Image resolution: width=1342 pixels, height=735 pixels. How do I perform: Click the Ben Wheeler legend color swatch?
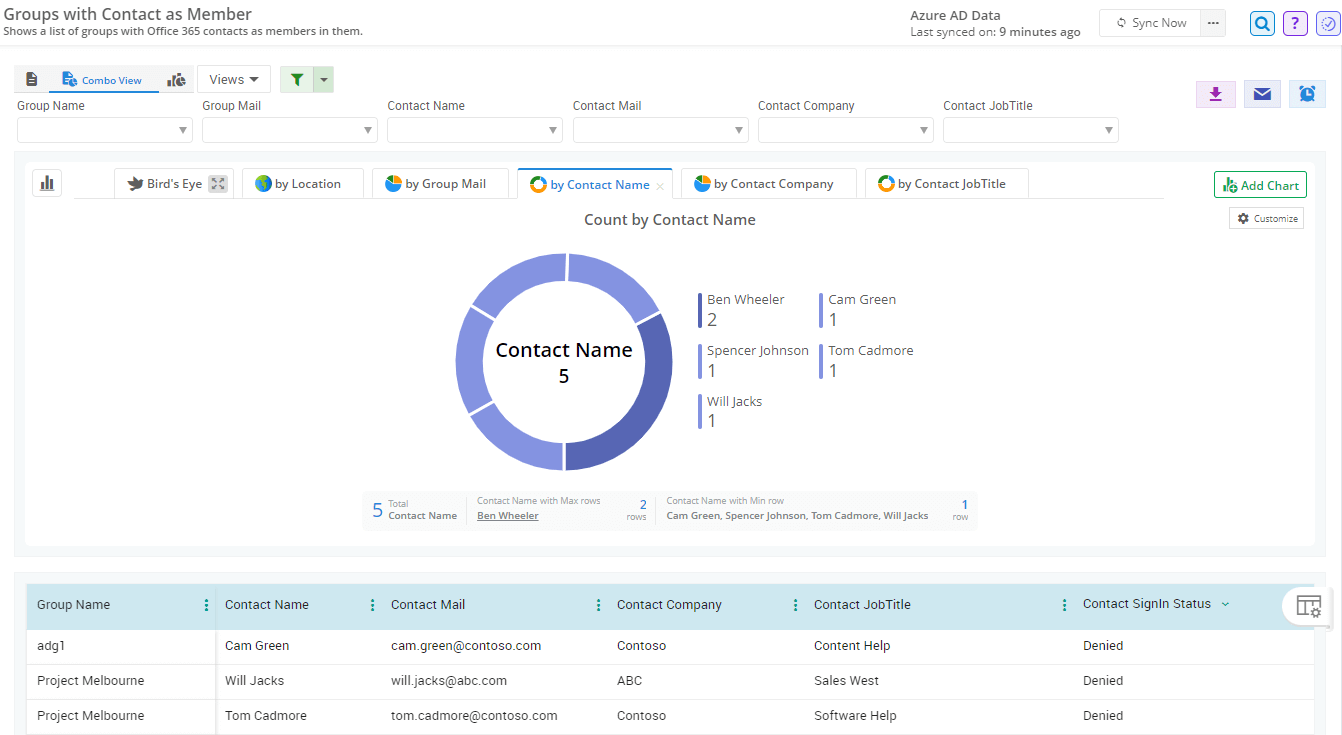click(700, 310)
